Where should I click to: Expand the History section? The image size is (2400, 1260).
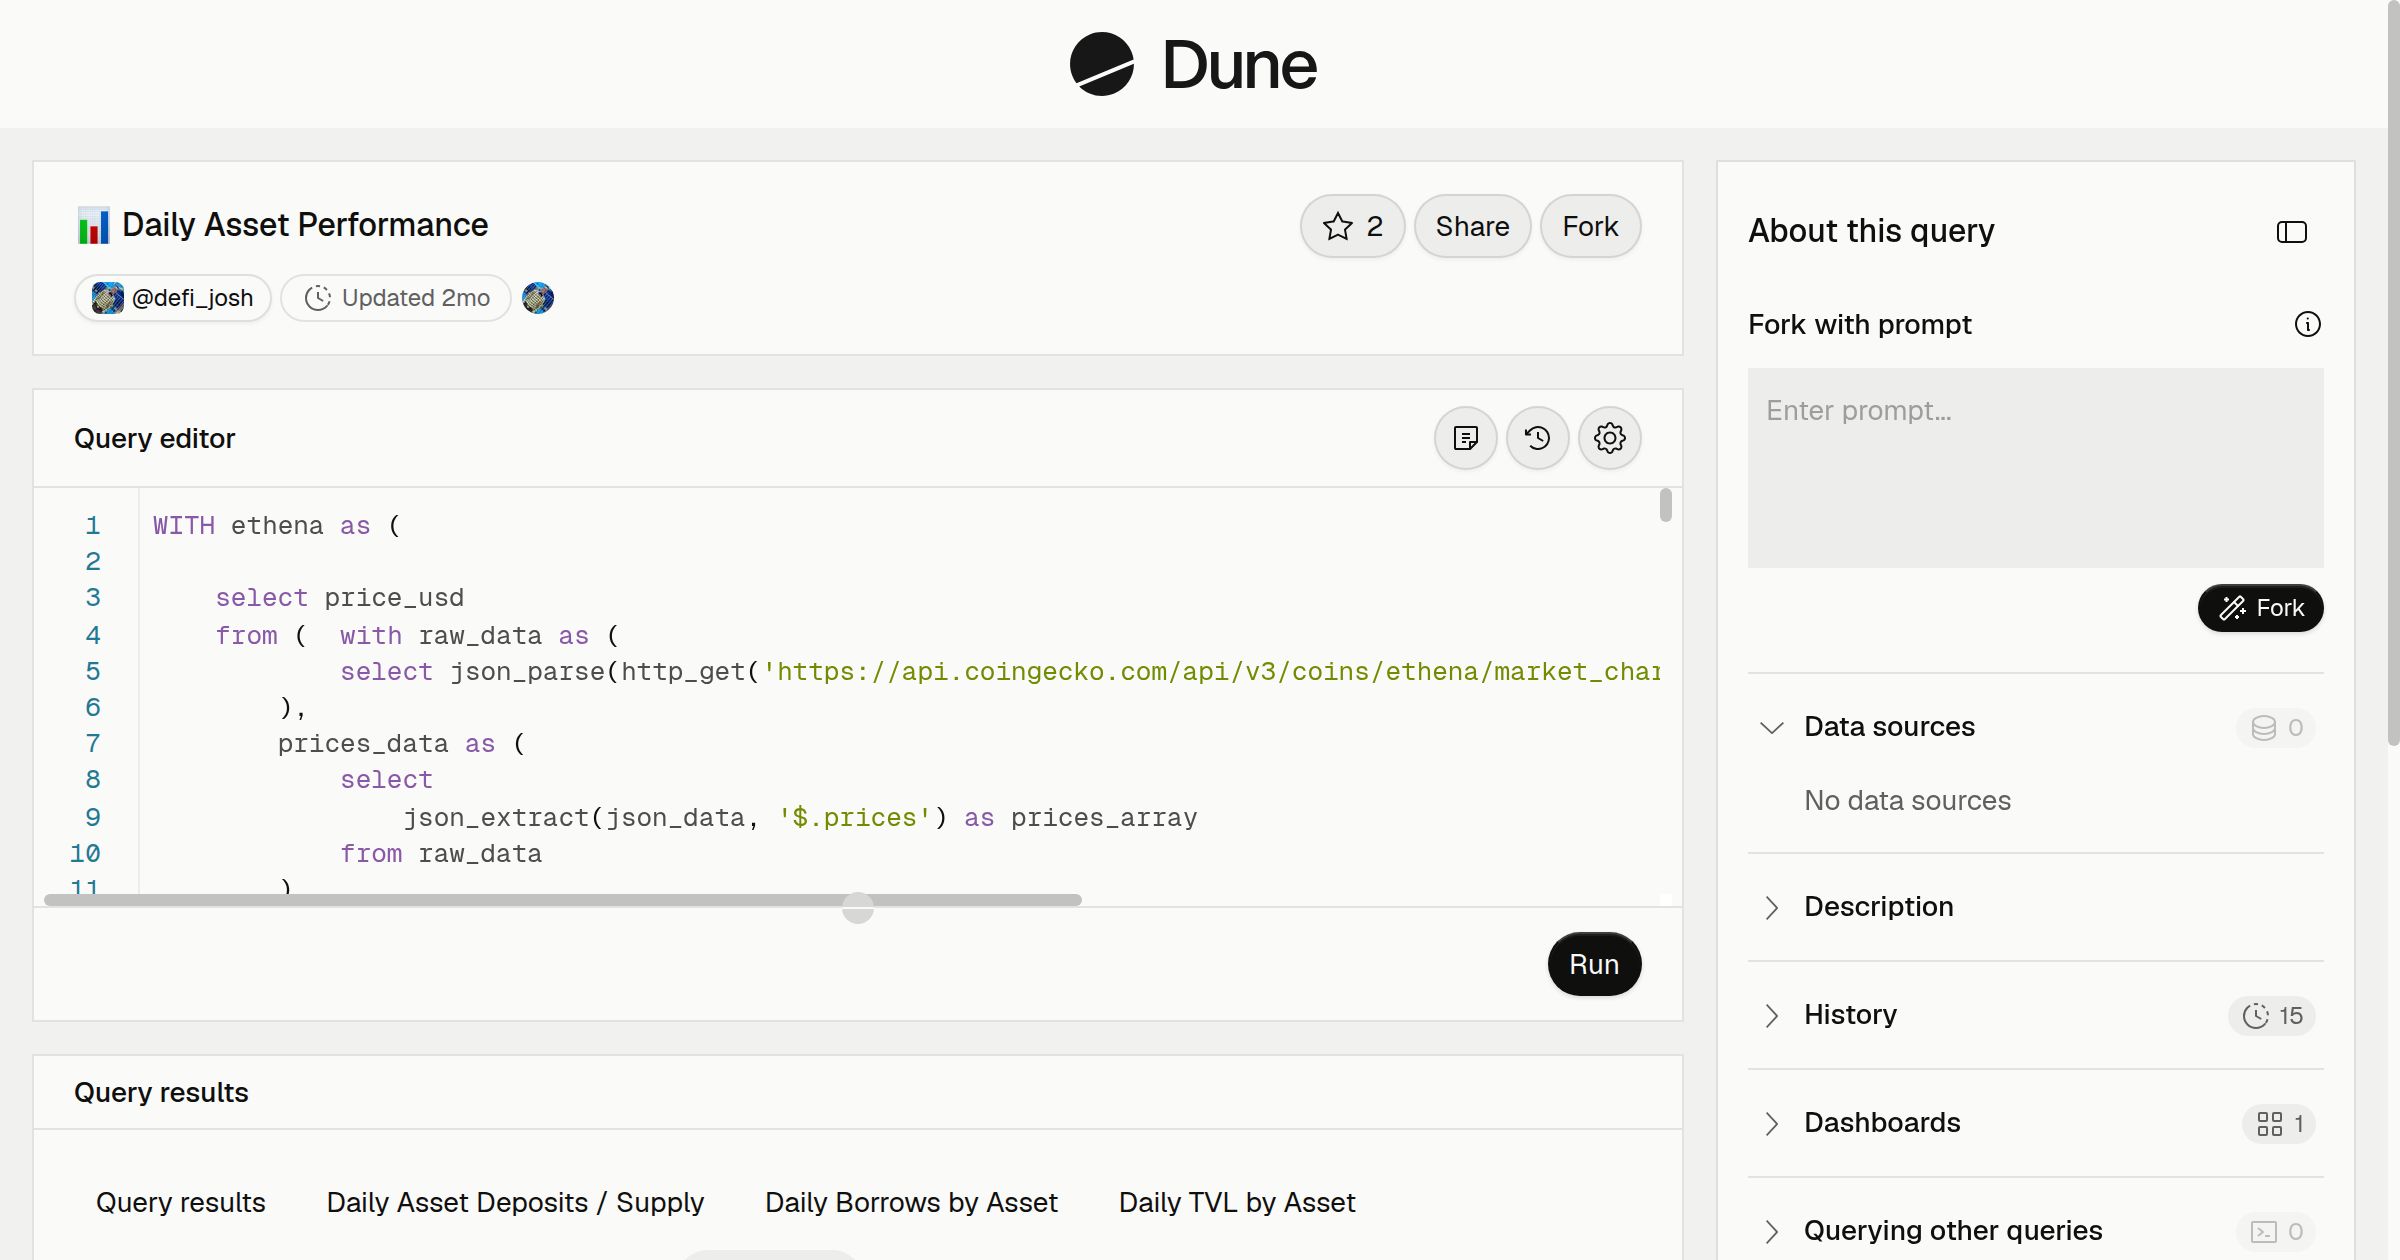[x=1771, y=1015]
